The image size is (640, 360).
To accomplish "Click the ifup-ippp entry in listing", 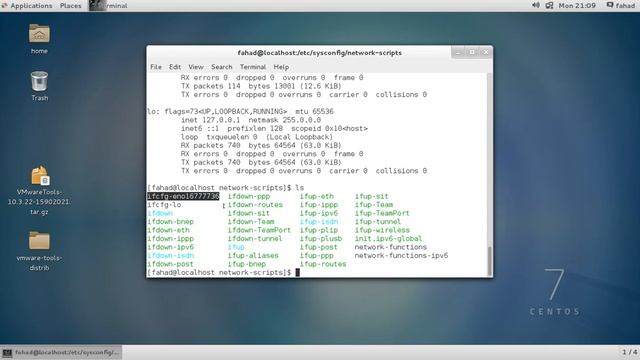I will click(x=319, y=205).
